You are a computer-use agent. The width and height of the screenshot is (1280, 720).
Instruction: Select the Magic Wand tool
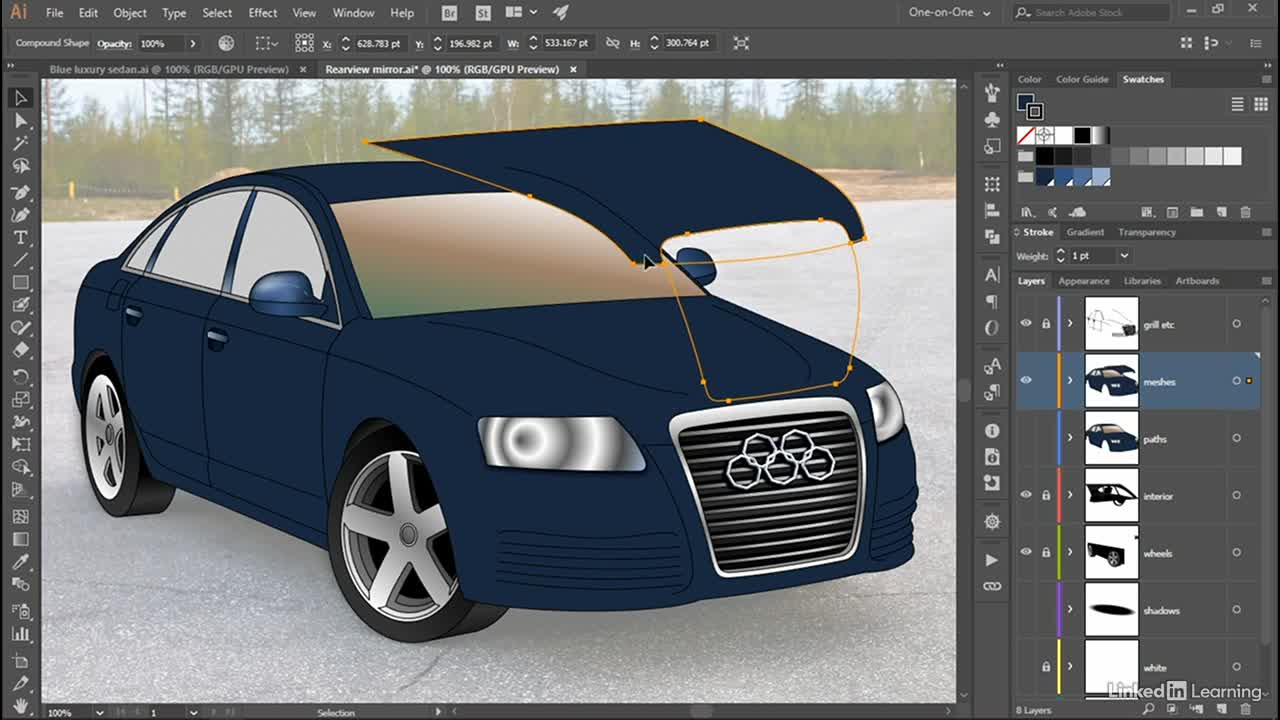click(x=20, y=144)
